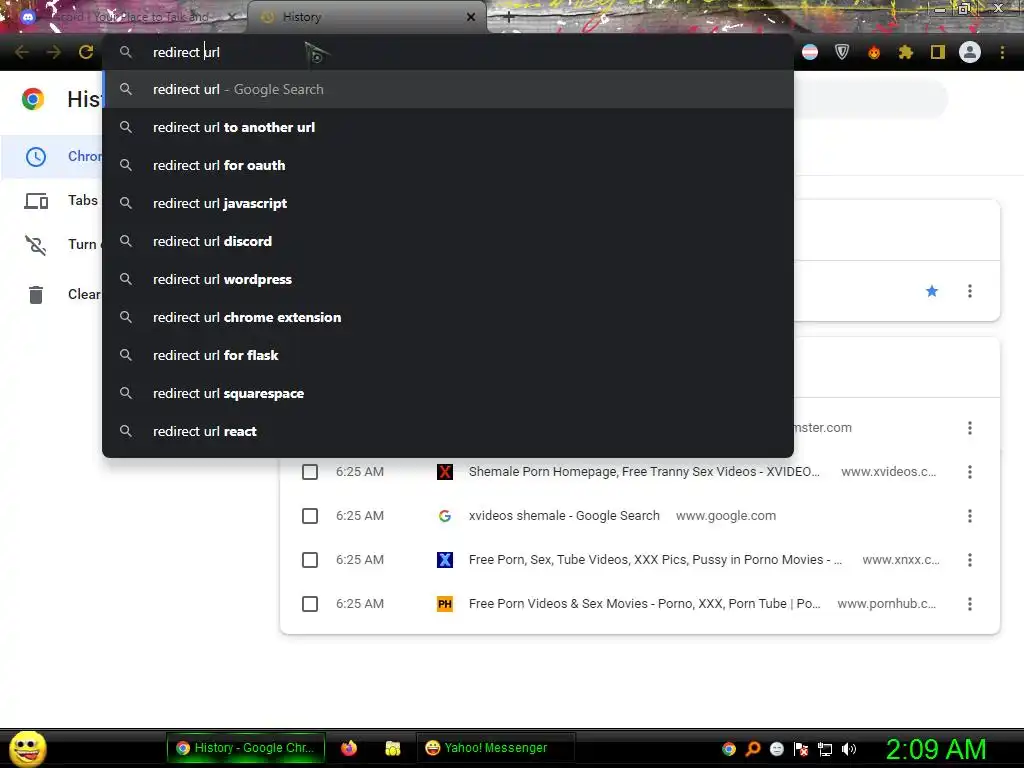Image resolution: width=1024 pixels, height=768 pixels.
Task: Select suggestion redirect url - Google Search
Action: 448,89
